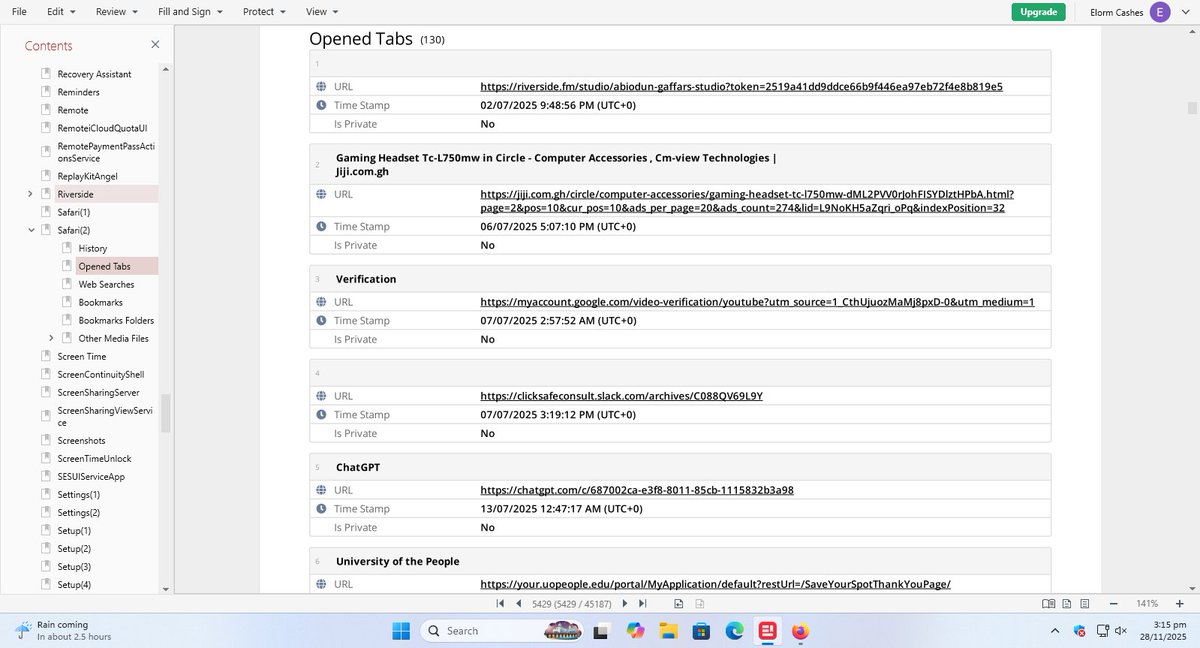Image resolution: width=1200 pixels, height=648 pixels.
Task: Close the Contents panel
Action: click(x=155, y=45)
